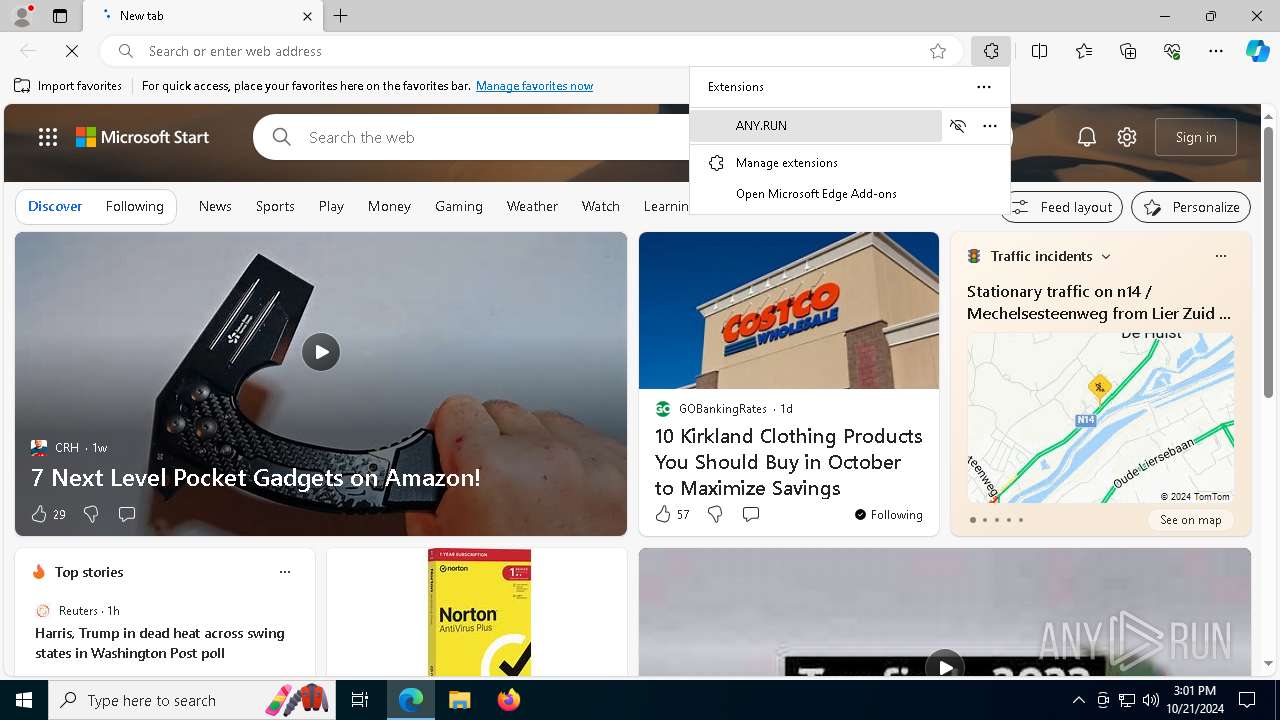Open the Sports category
This screenshot has height=720, width=1280.
click(275, 206)
